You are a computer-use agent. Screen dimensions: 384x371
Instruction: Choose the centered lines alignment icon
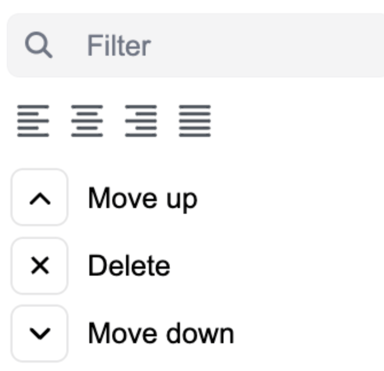87,121
